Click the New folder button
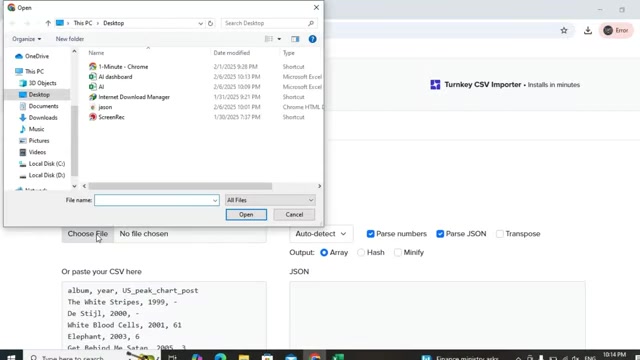 pos(70,39)
